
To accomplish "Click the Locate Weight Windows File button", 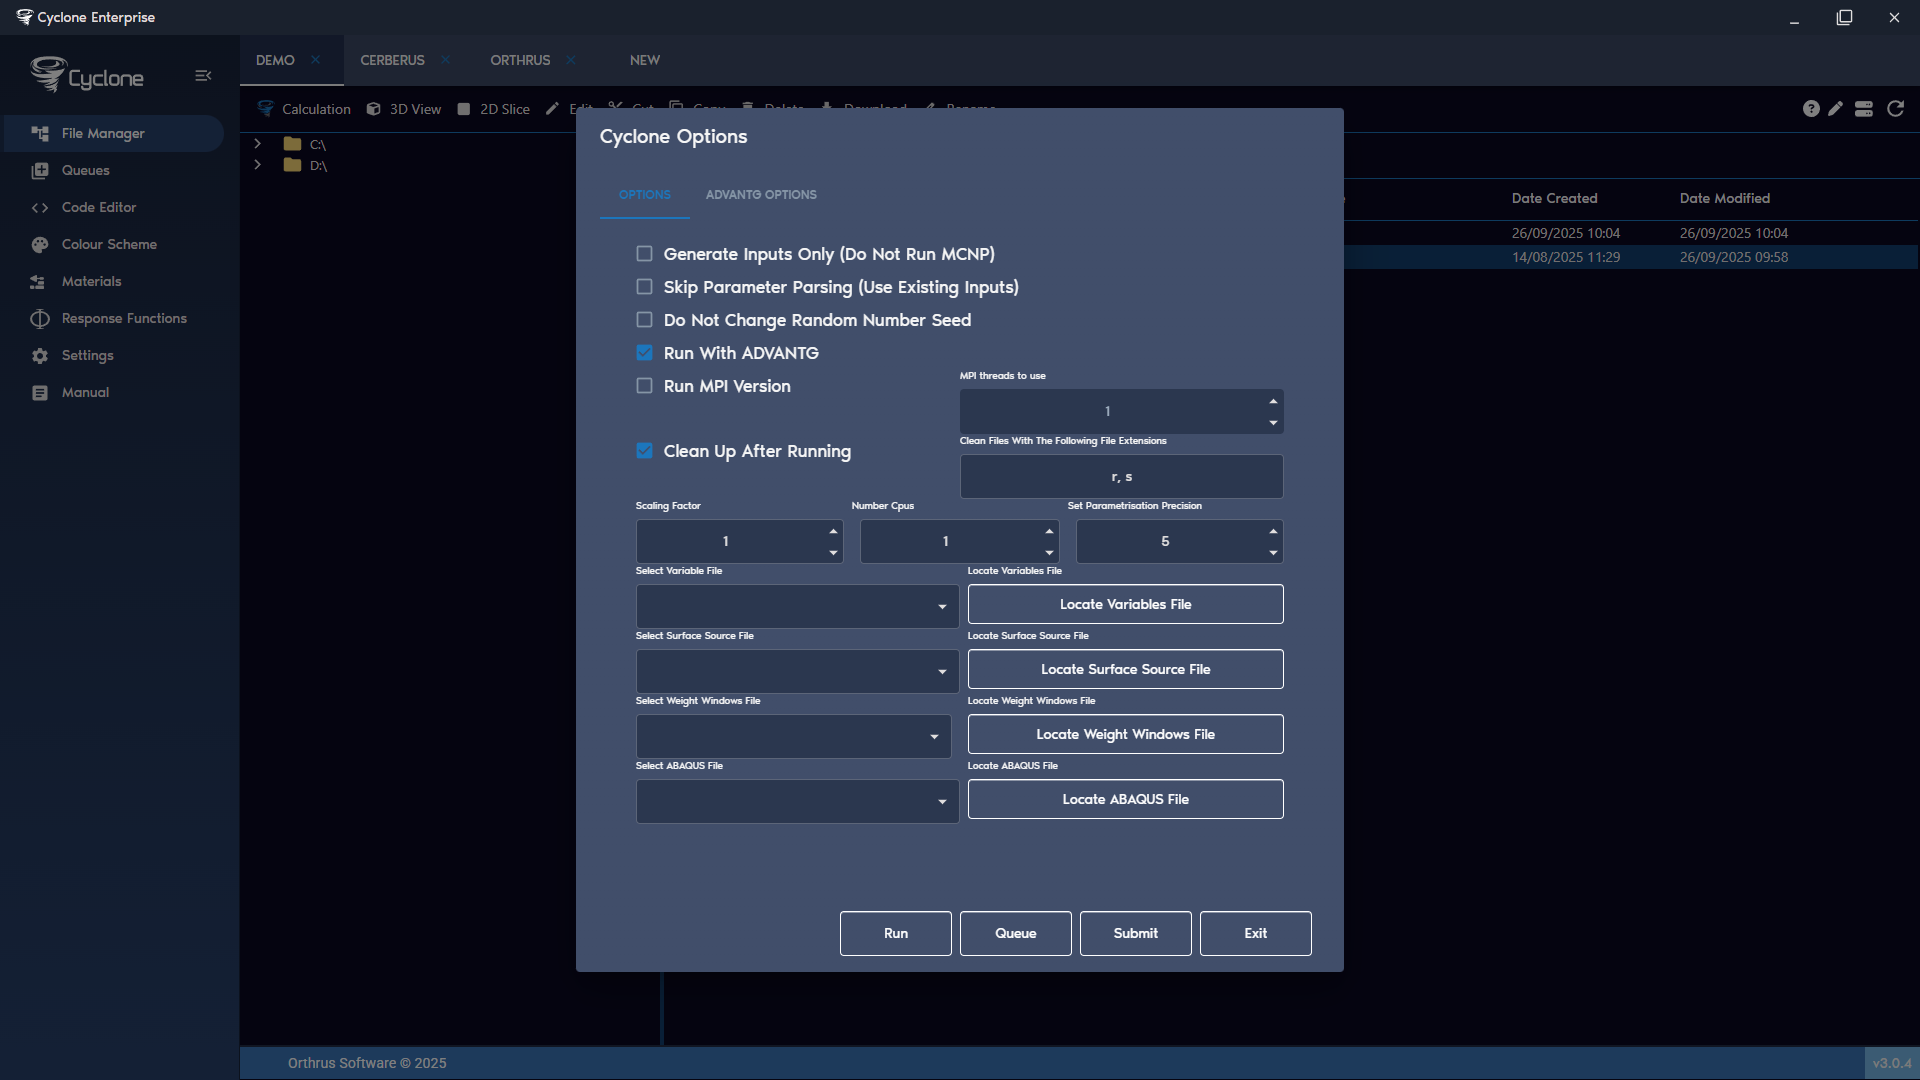I will (1125, 734).
